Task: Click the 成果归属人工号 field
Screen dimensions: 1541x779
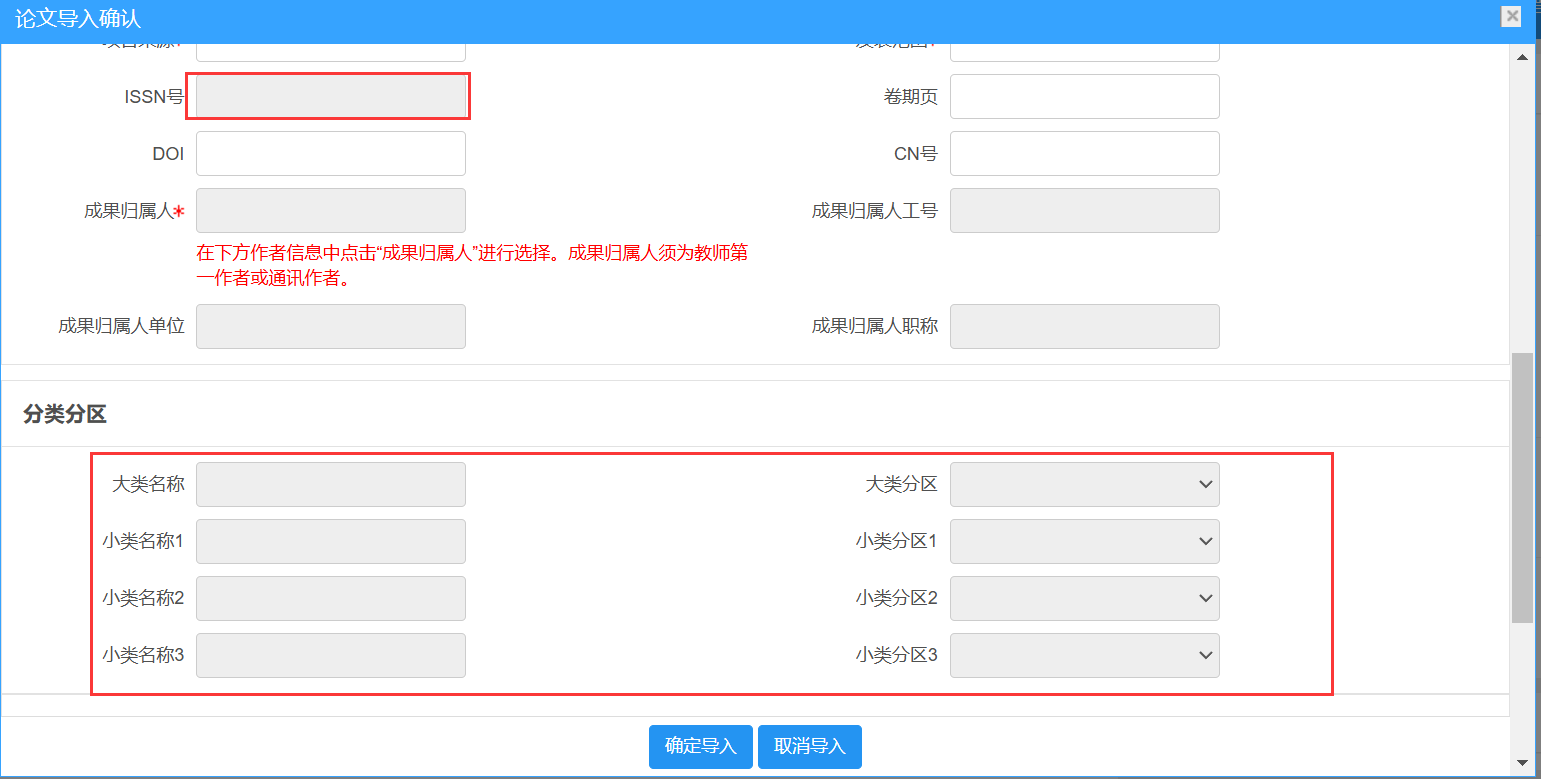Action: (1084, 211)
